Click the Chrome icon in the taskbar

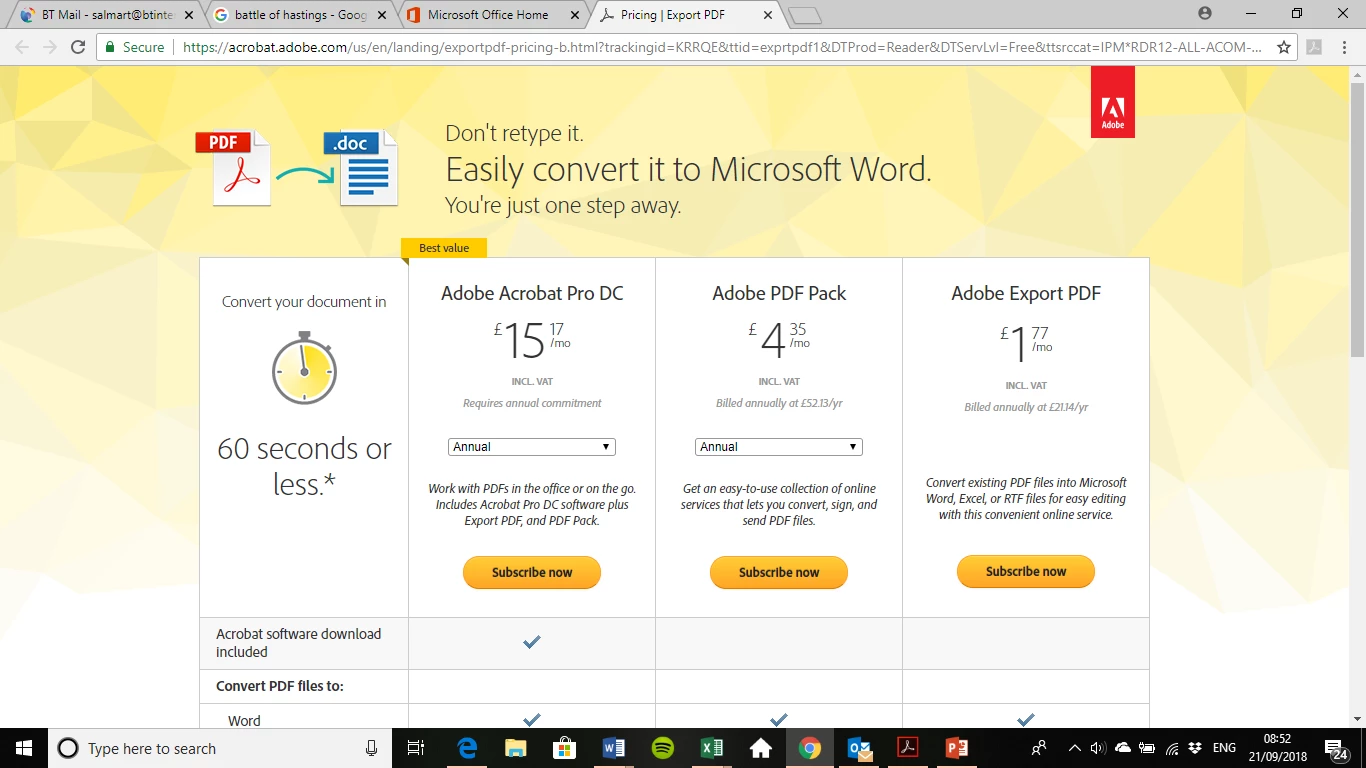809,748
